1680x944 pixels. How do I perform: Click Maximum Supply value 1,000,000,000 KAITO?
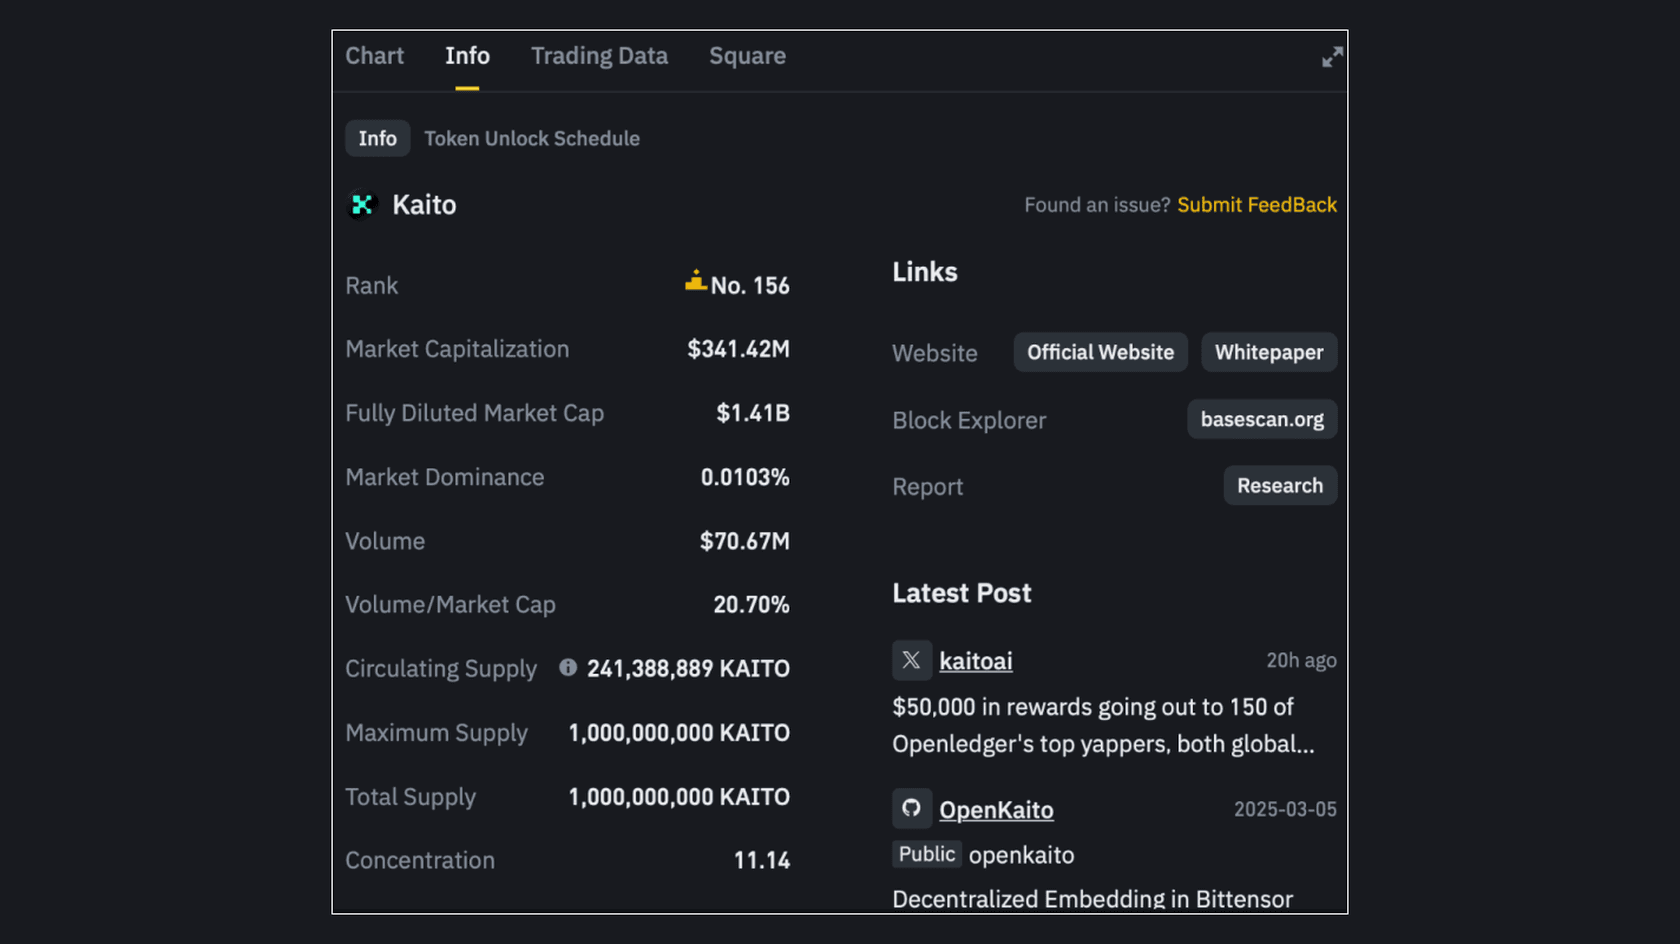click(679, 732)
